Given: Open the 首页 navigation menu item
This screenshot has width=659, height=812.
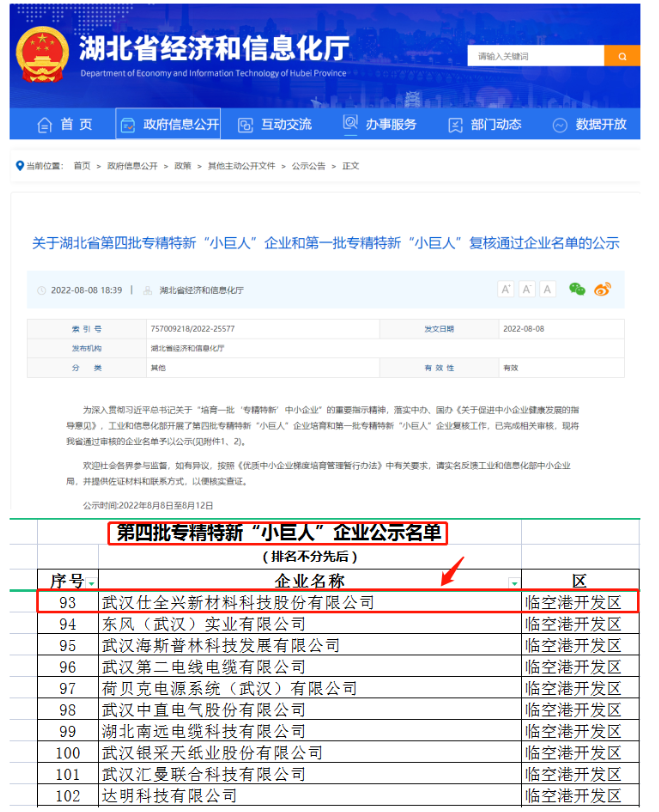Looking at the screenshot, I should [65, 124].
